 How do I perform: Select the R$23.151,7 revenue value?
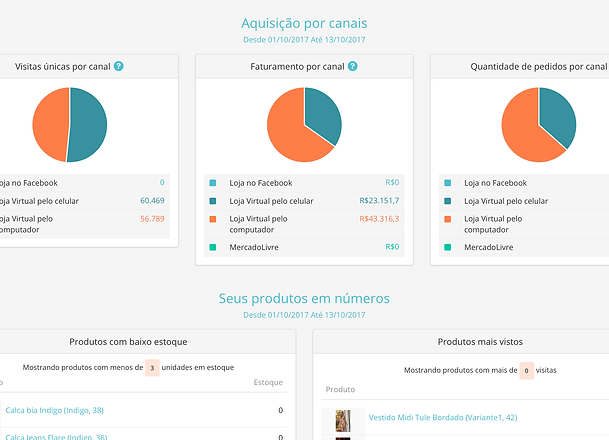click(379, 201)
